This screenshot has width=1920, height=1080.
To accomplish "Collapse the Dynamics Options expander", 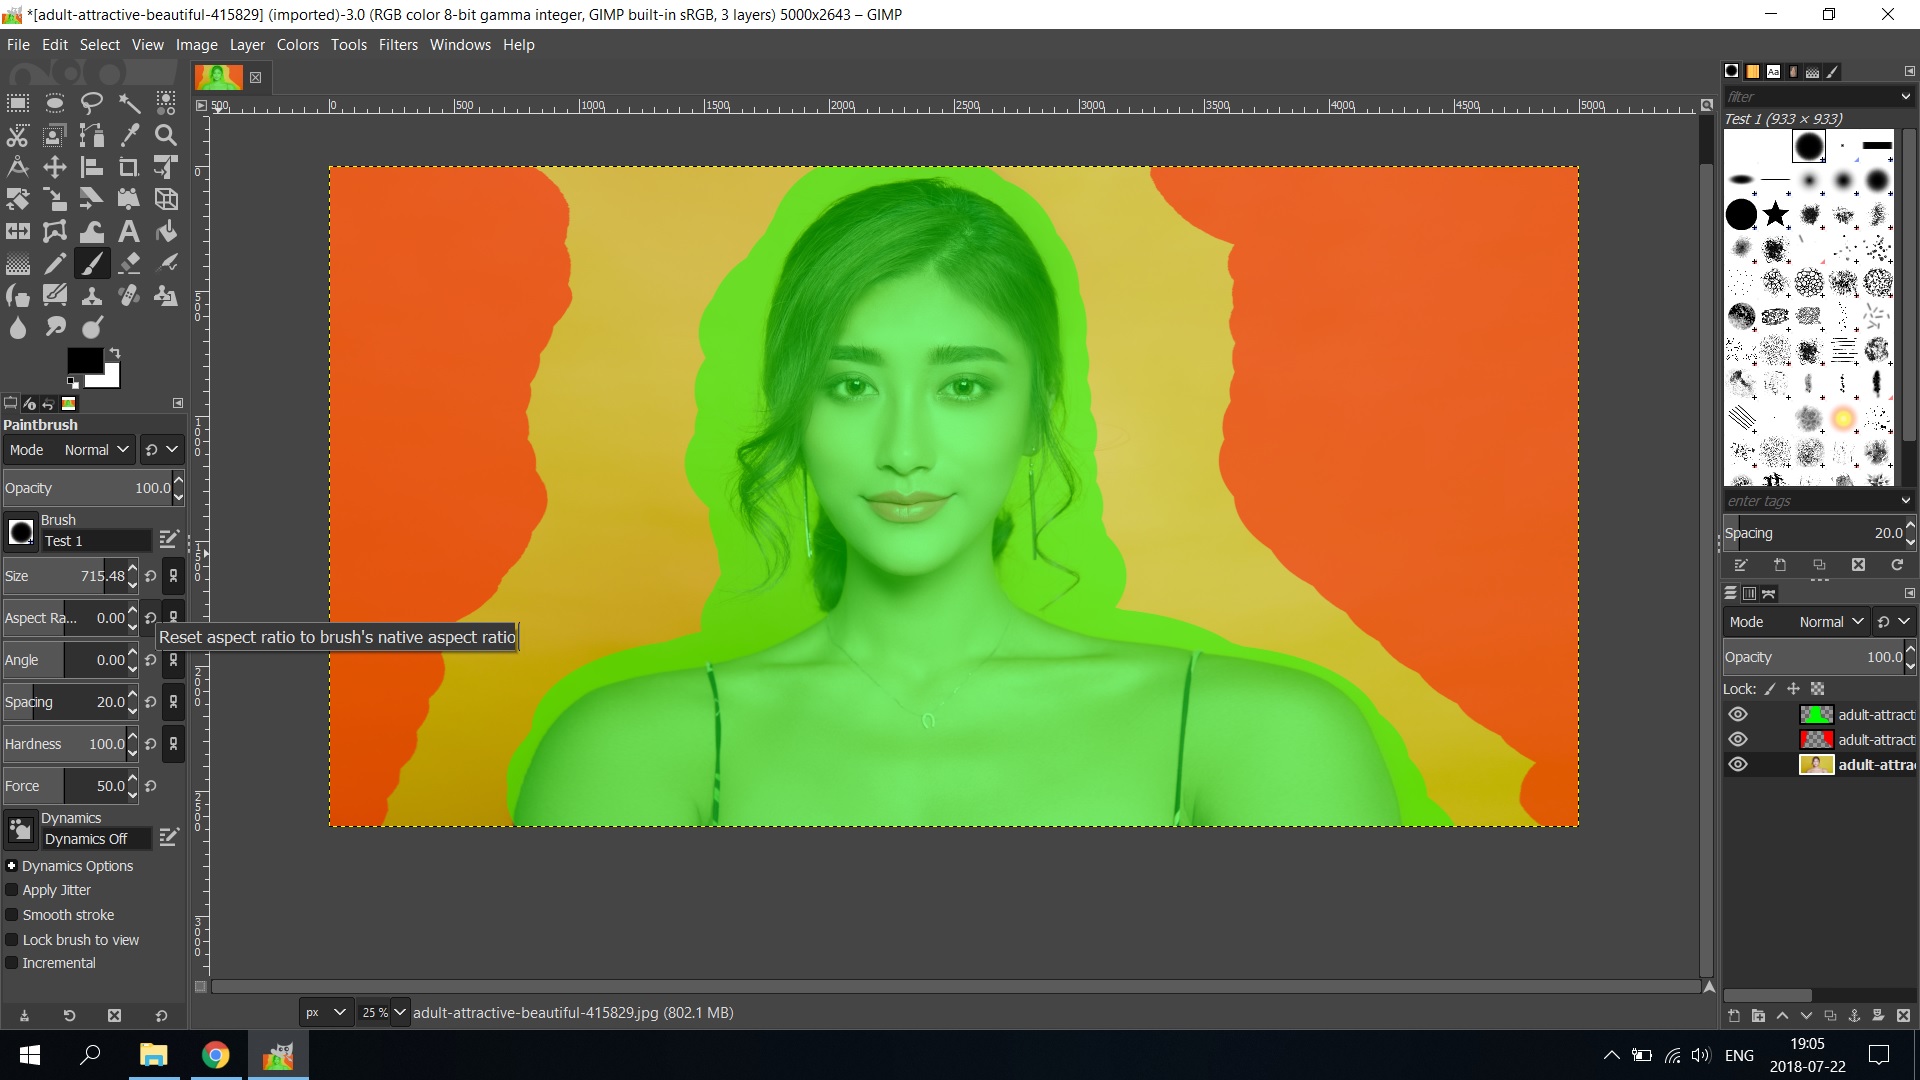I will pyautogui.click(x=12, y=866).
